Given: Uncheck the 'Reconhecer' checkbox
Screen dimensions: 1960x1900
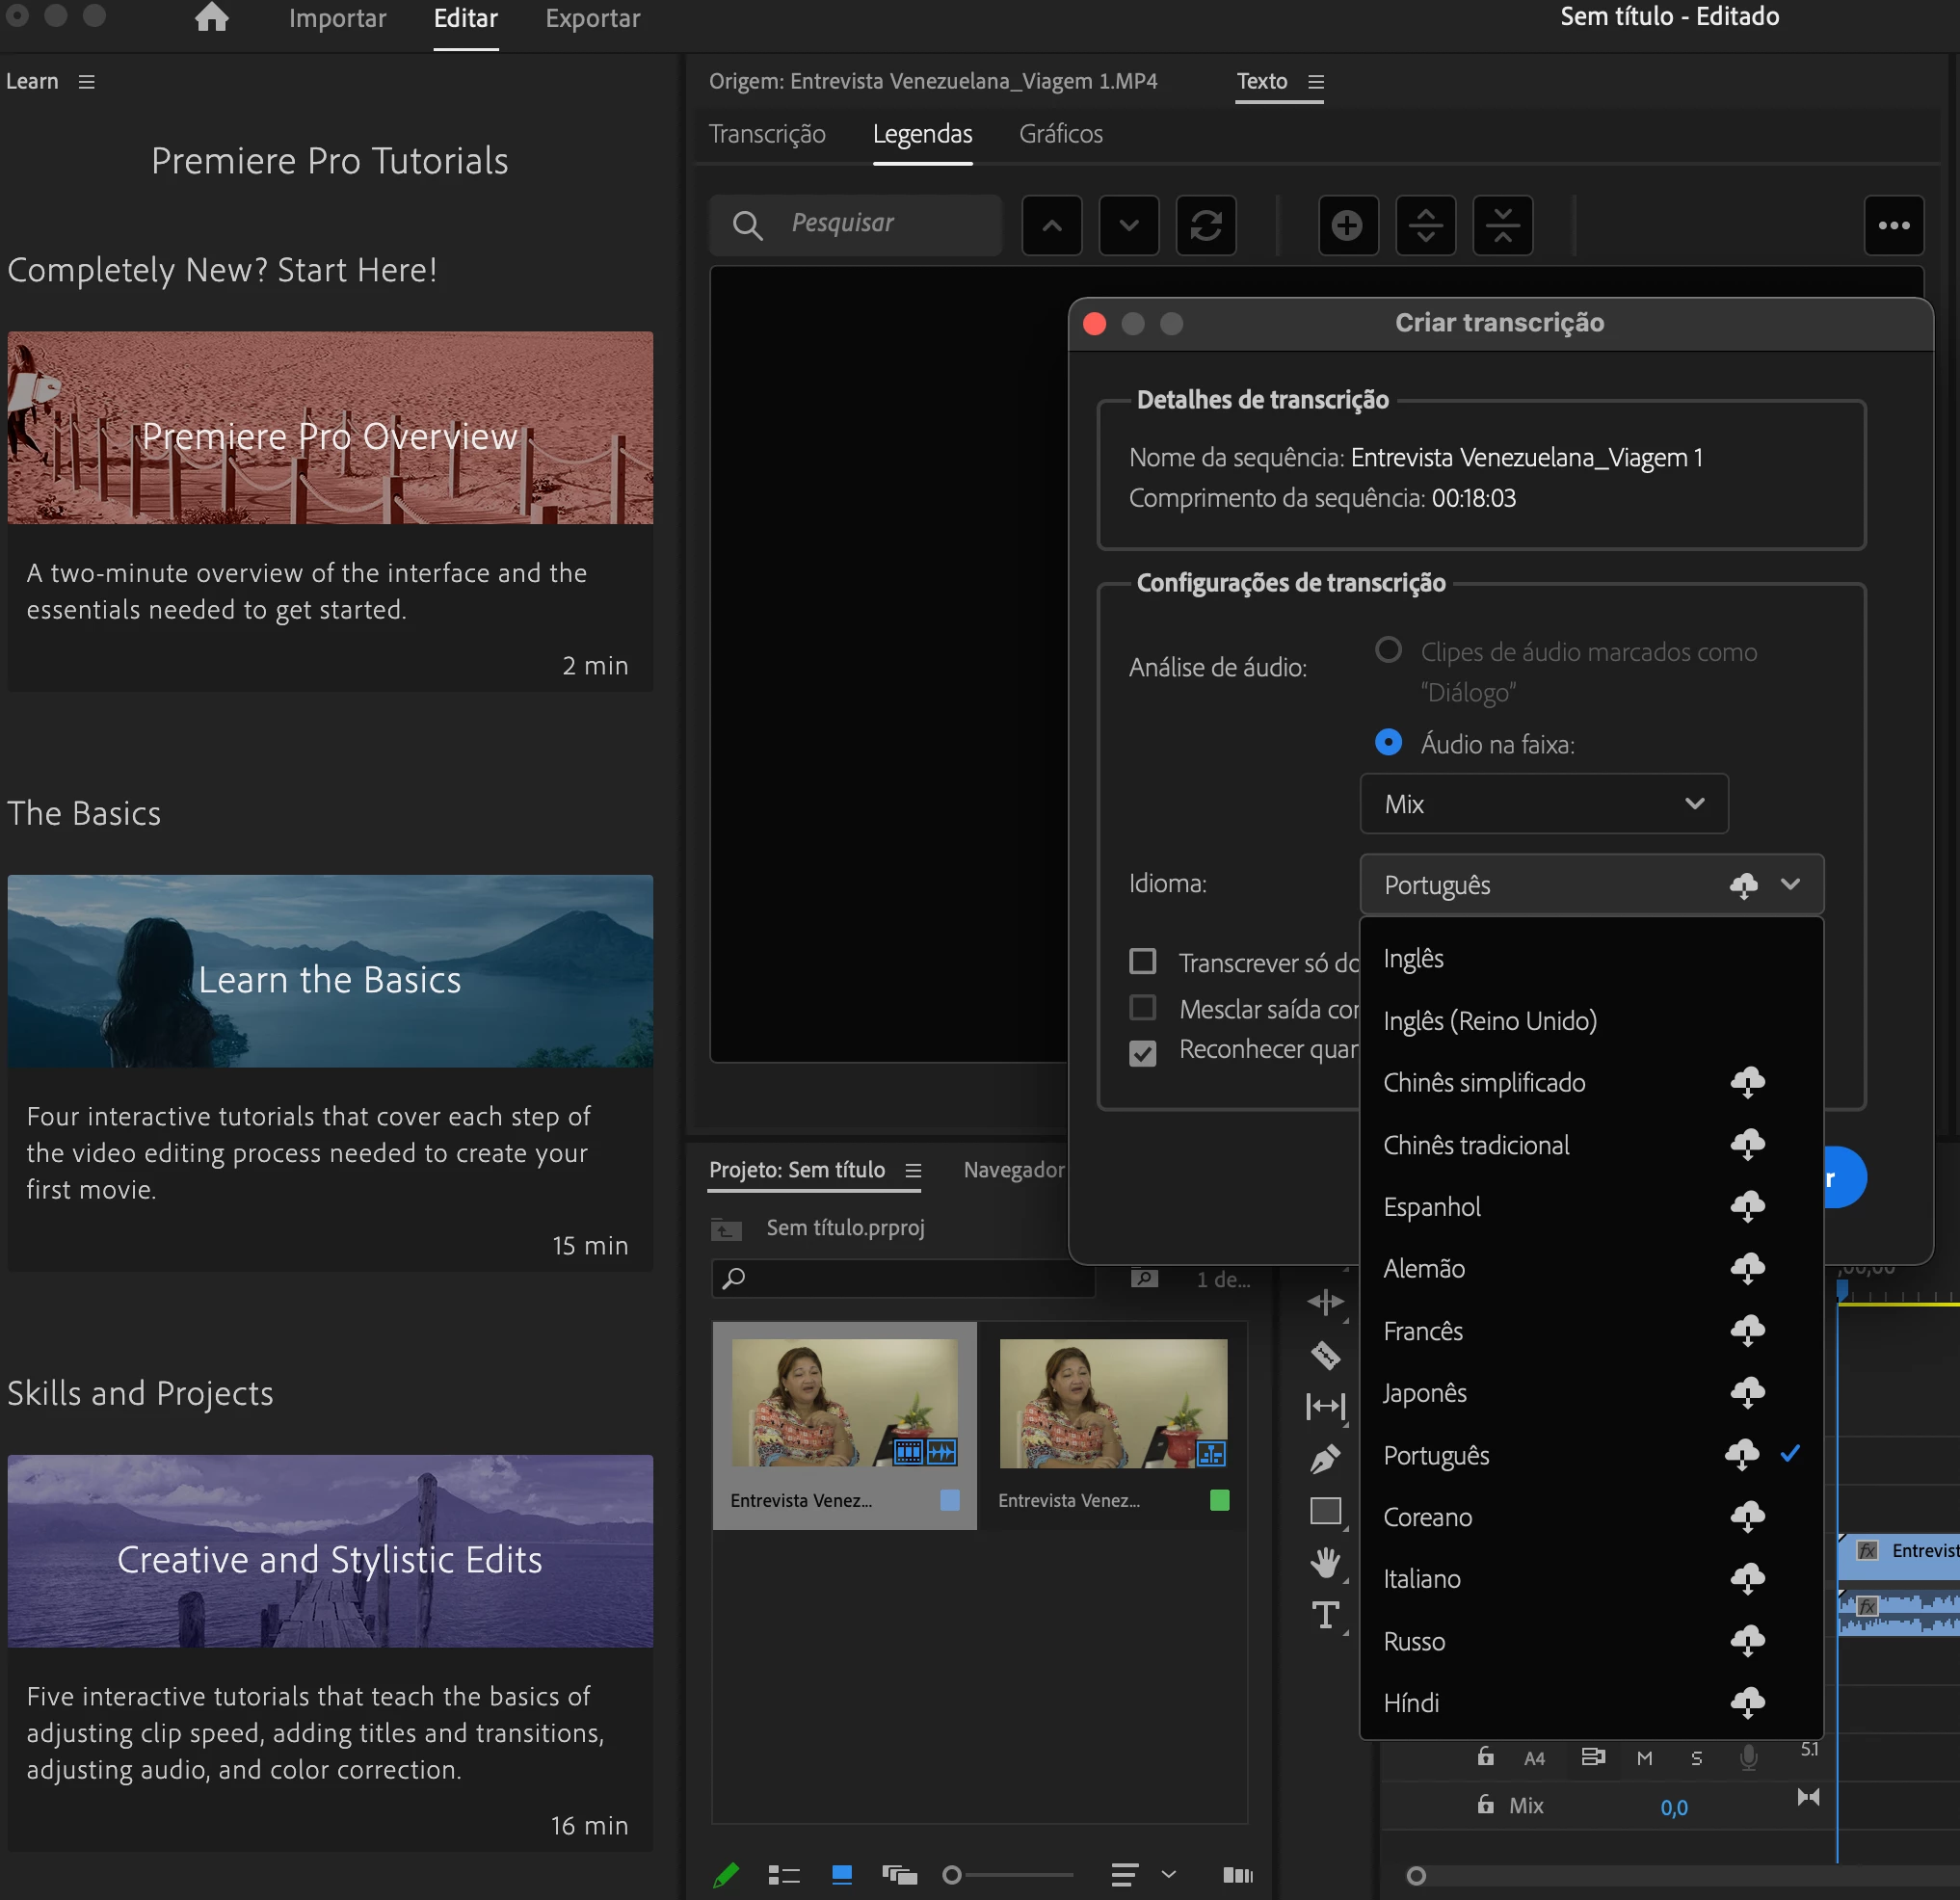Looking at the screenshot, I should pyautogui.click(x=1142, y=1053).
